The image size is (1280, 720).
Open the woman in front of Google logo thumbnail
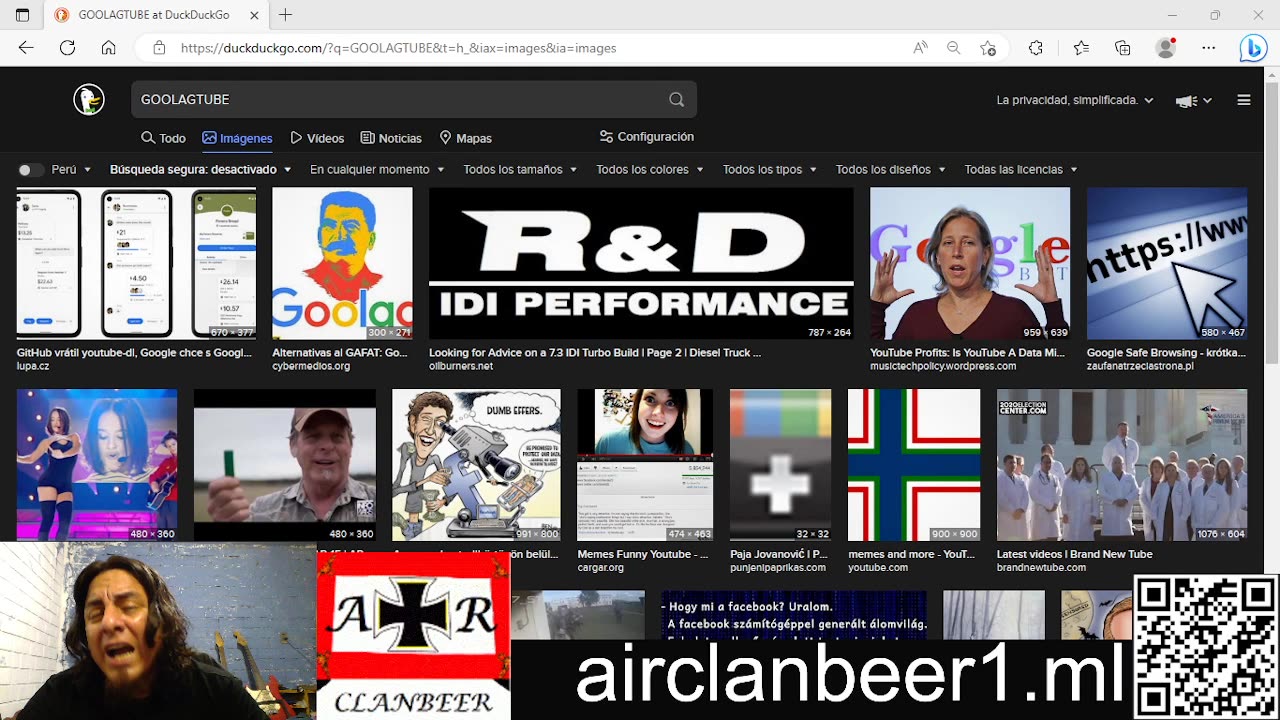pyautogui.click(x=970, y=264)
